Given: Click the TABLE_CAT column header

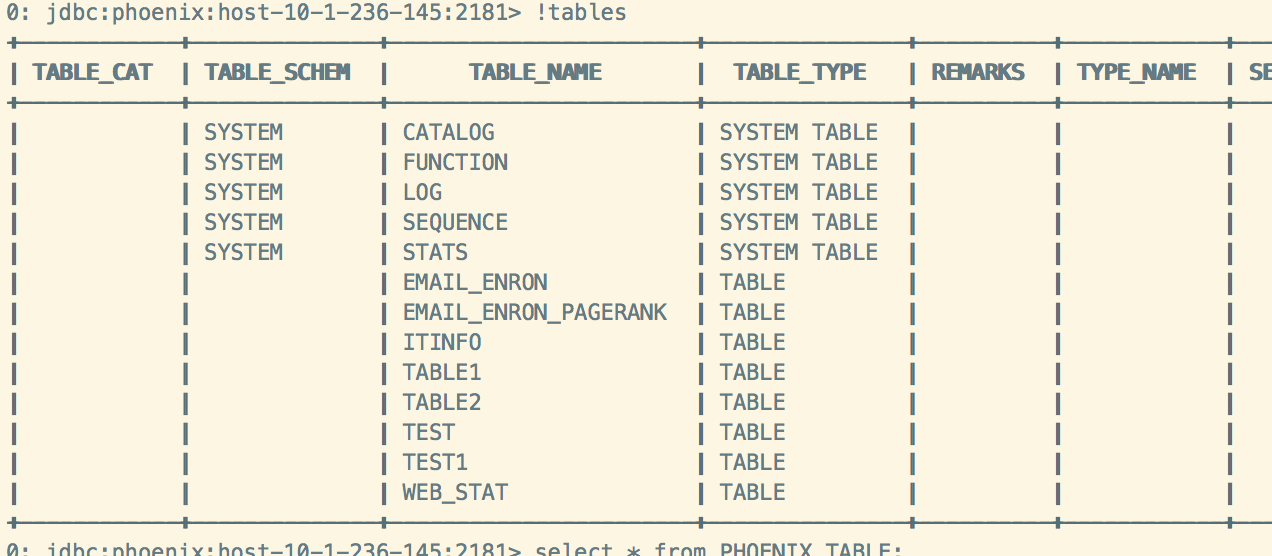Looking at the screenshot, I should tap(92, 72).
